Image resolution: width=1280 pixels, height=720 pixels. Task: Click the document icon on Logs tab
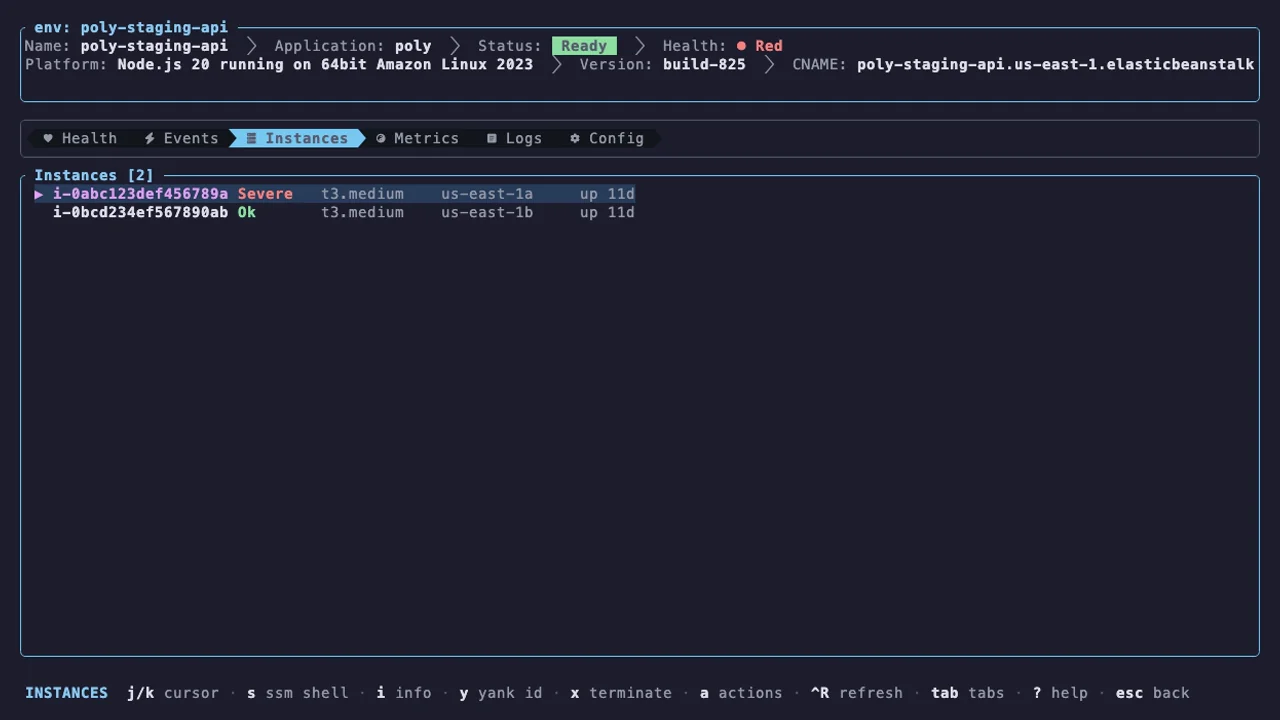(x=492, y=138)
